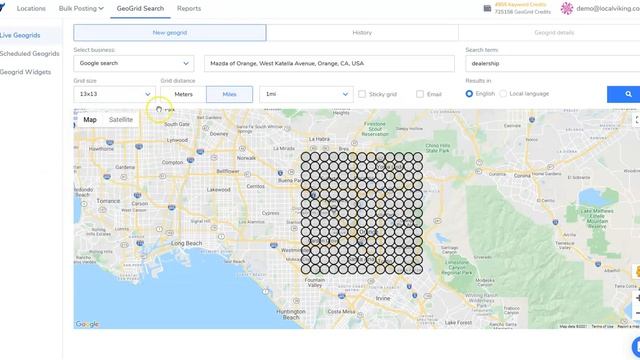Click the Compton map label
Image resolution: width=640 pixels, height=360 pixels.
pos(172,162)
